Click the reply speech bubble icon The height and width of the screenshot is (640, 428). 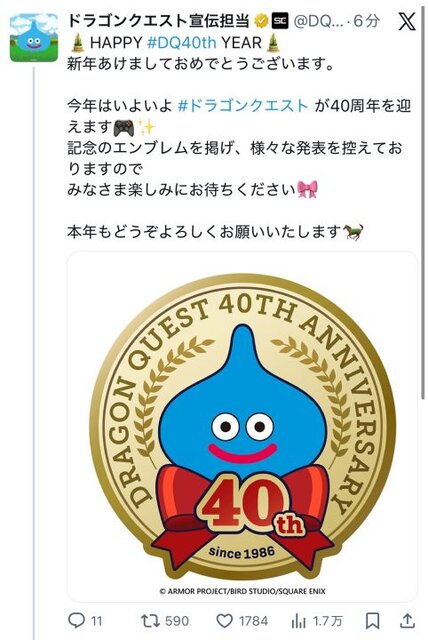coord(76,621)
